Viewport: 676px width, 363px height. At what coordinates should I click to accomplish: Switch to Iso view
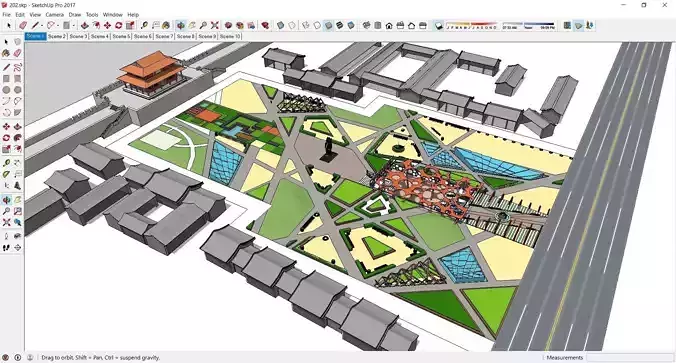(x=366, y=25)
